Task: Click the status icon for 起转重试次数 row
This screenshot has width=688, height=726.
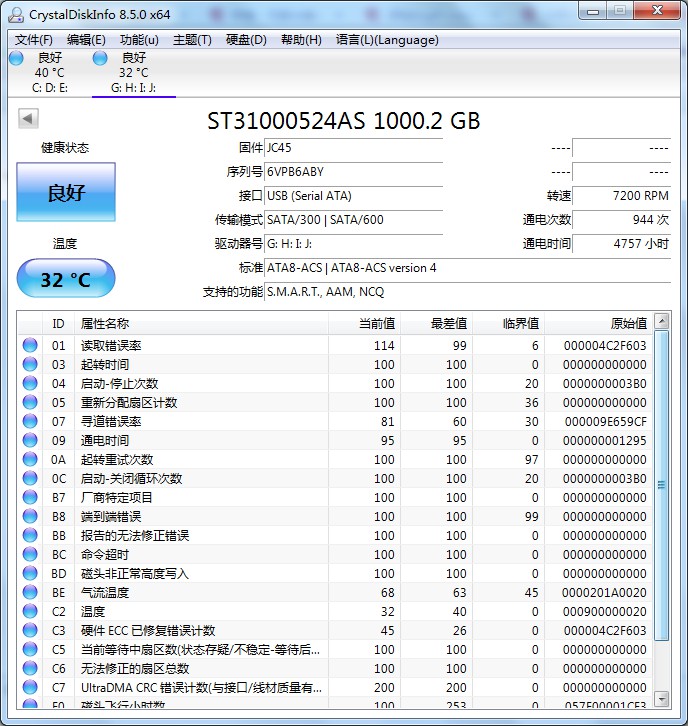Action: pos(30,459)
